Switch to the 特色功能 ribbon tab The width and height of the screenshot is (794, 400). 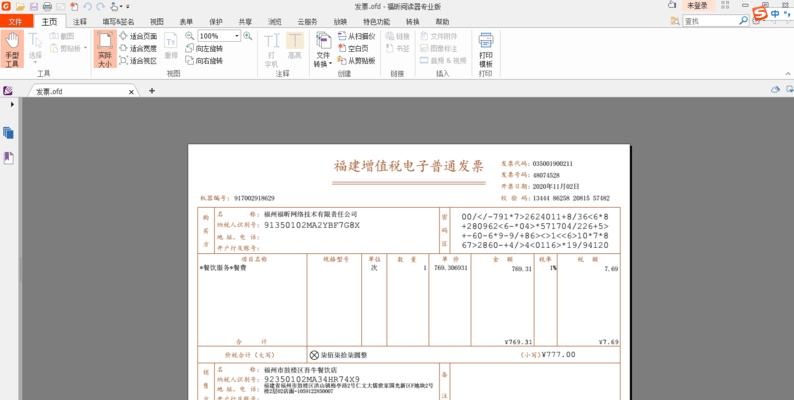(376, 22)
